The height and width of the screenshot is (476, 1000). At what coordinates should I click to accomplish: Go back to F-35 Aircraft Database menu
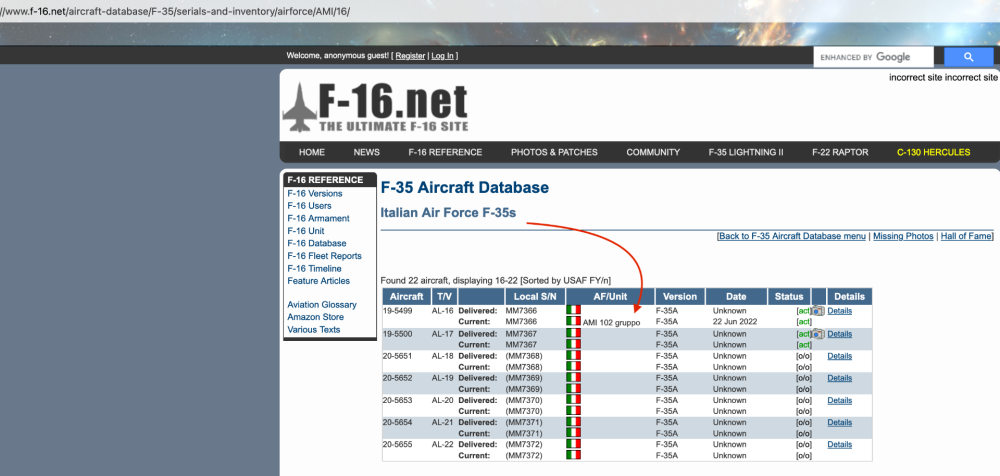[x=792, y=236]
